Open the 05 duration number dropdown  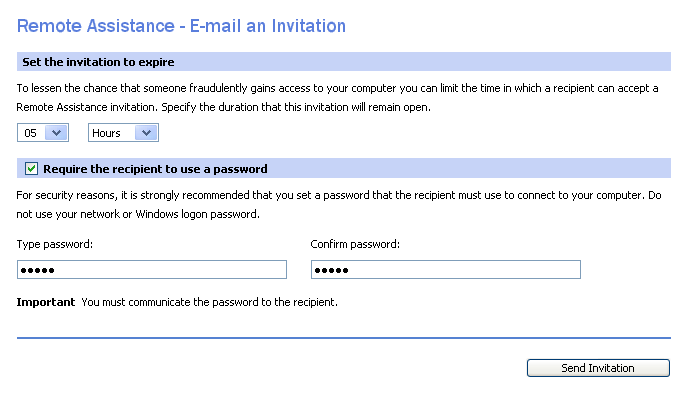(x=56, y=132)
